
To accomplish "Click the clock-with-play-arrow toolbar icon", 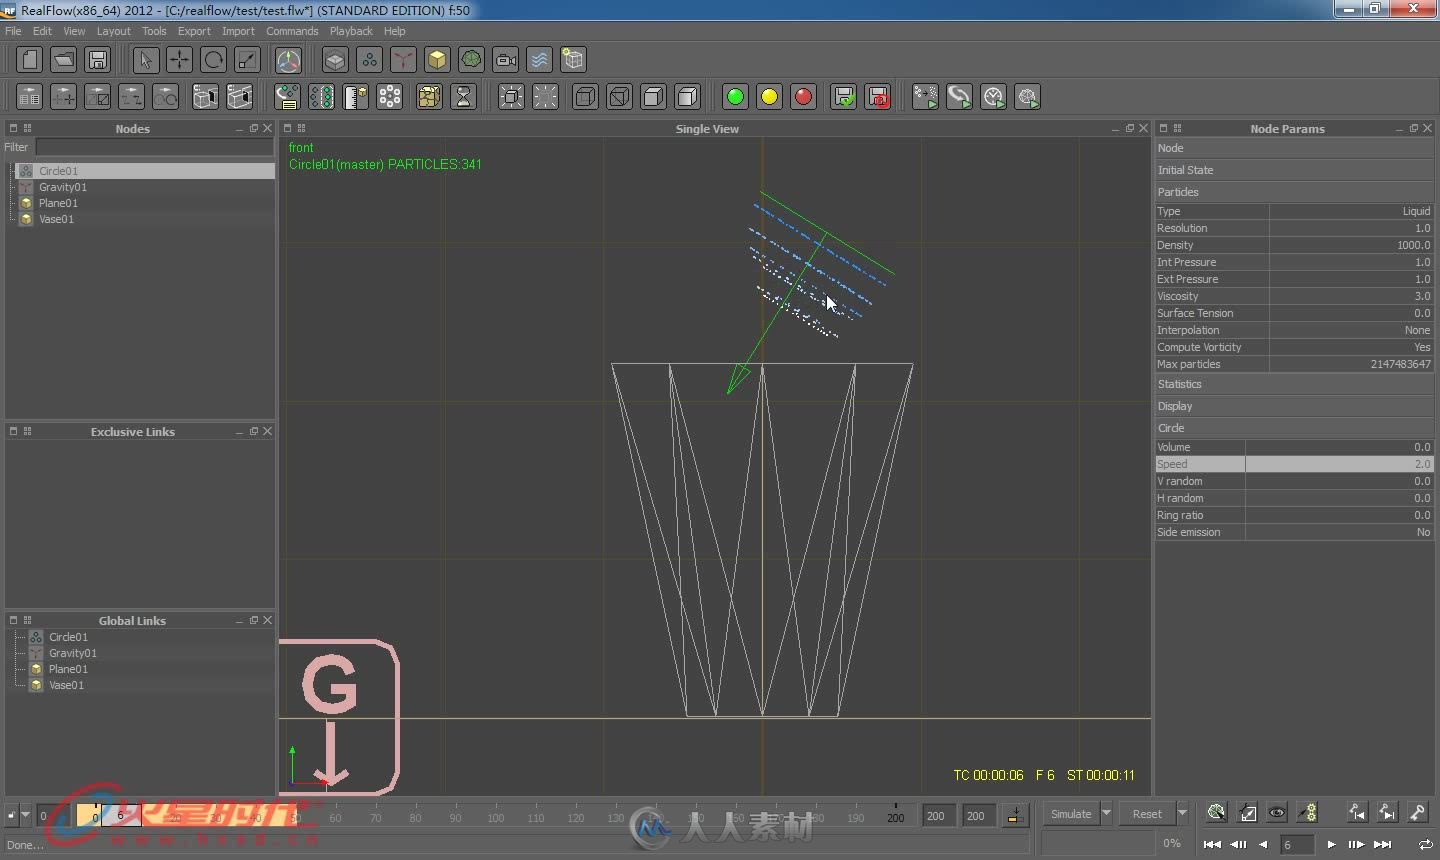I will click(x=993, y=97).
